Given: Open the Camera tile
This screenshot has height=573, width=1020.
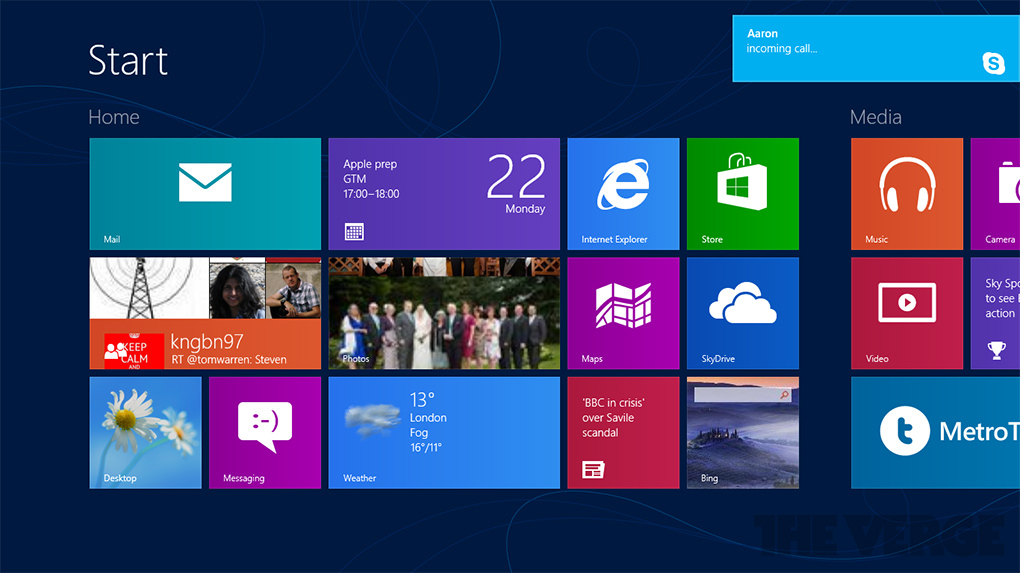Looking at the screenshot, I should tap(995, 194).
